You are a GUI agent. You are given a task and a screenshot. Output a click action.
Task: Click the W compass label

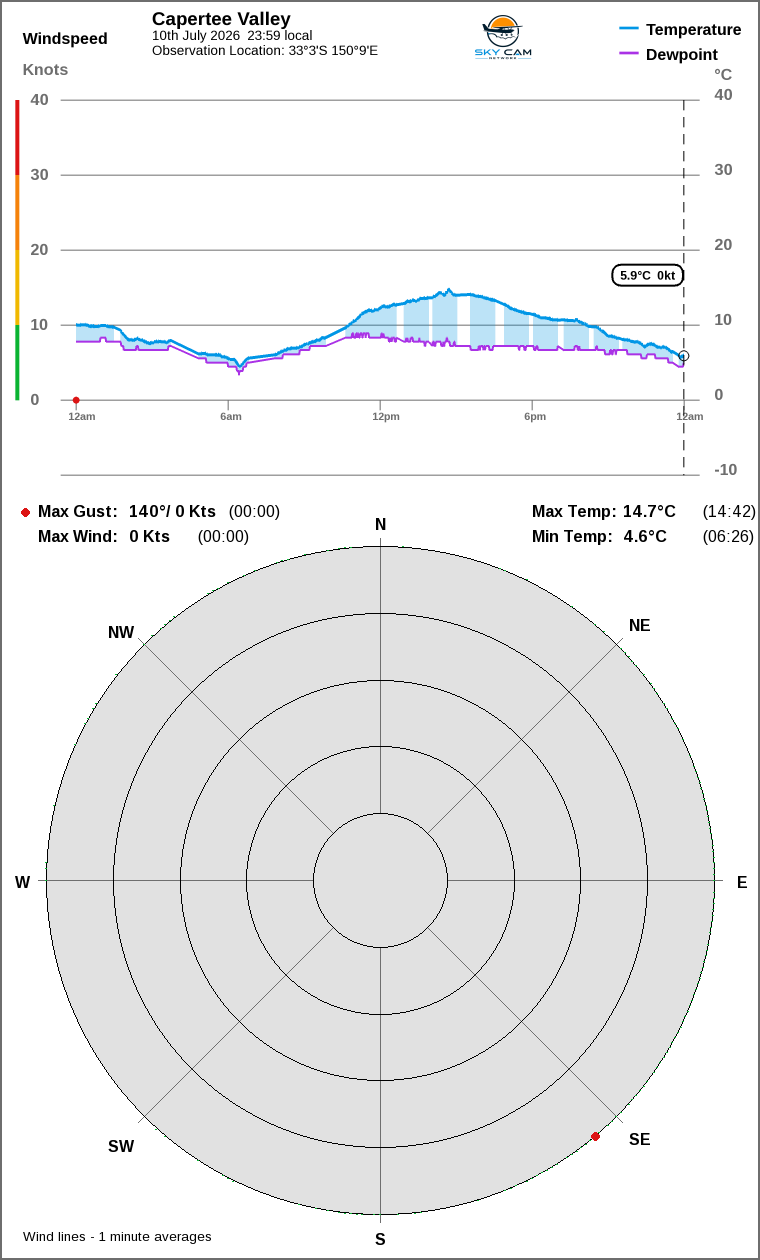coord(22,882)
